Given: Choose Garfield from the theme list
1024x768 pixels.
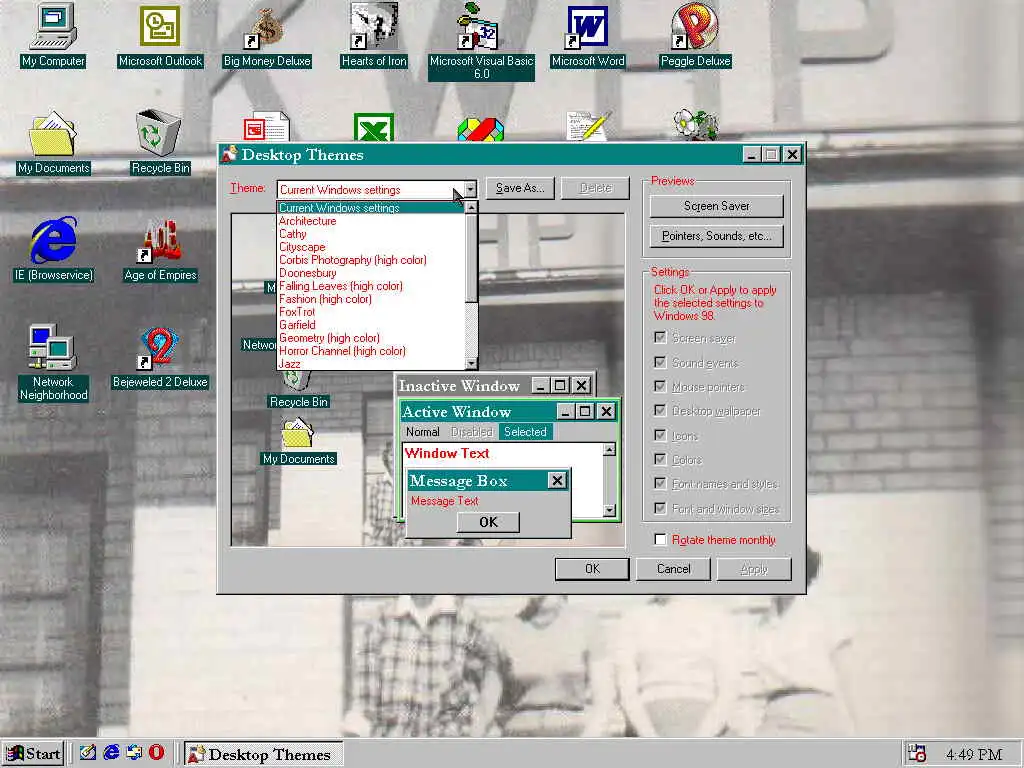Looking at the screenshot, I should 371,325.
